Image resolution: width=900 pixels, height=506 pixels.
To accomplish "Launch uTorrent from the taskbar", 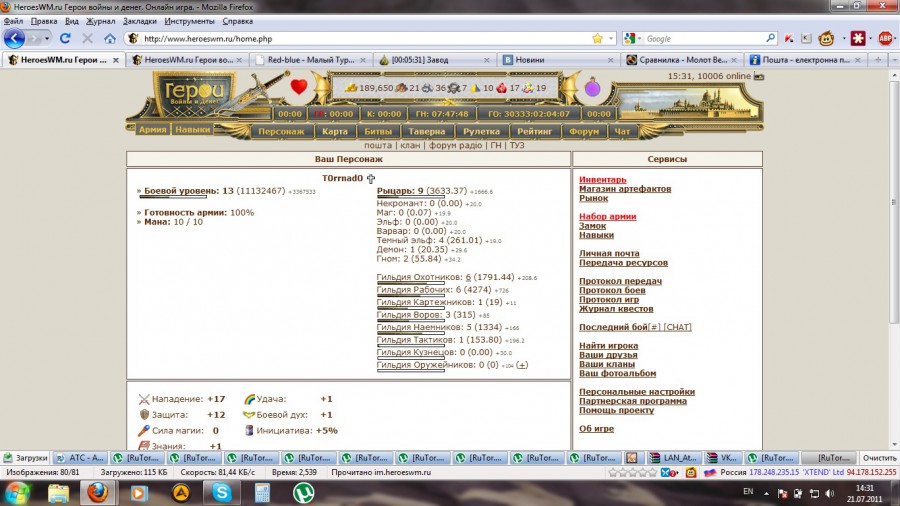I will point(303,492).
